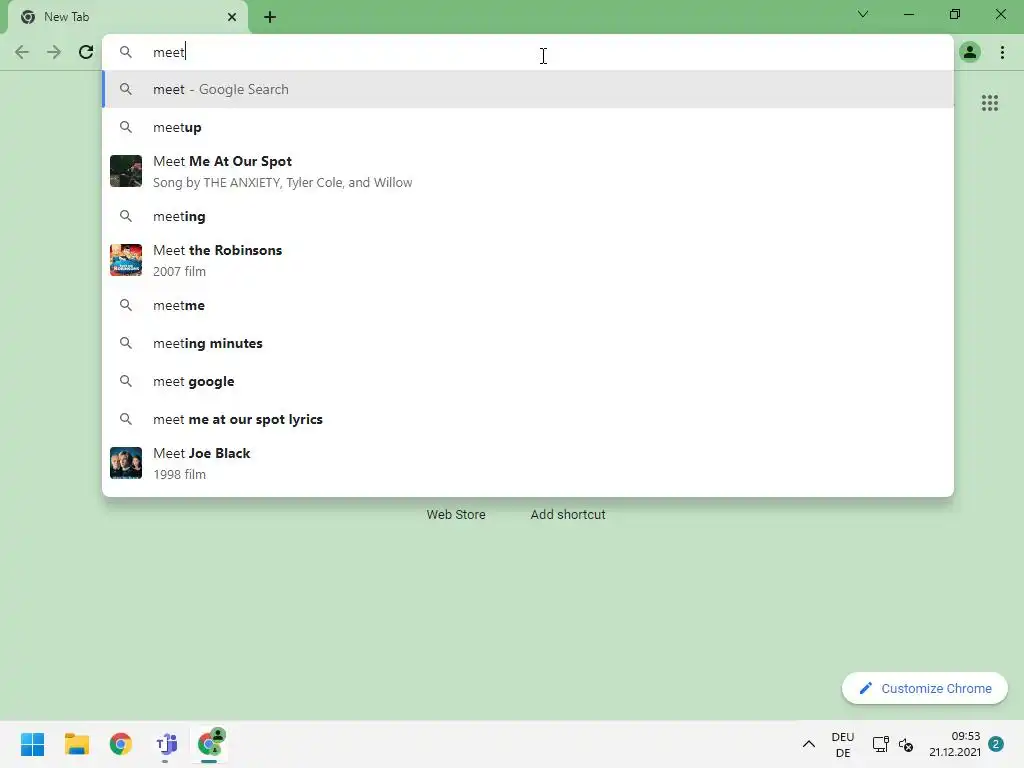Close the New Tab tab
Image resolution: width=1024 pixels, height=768 pixels.
tap(232, 17)
